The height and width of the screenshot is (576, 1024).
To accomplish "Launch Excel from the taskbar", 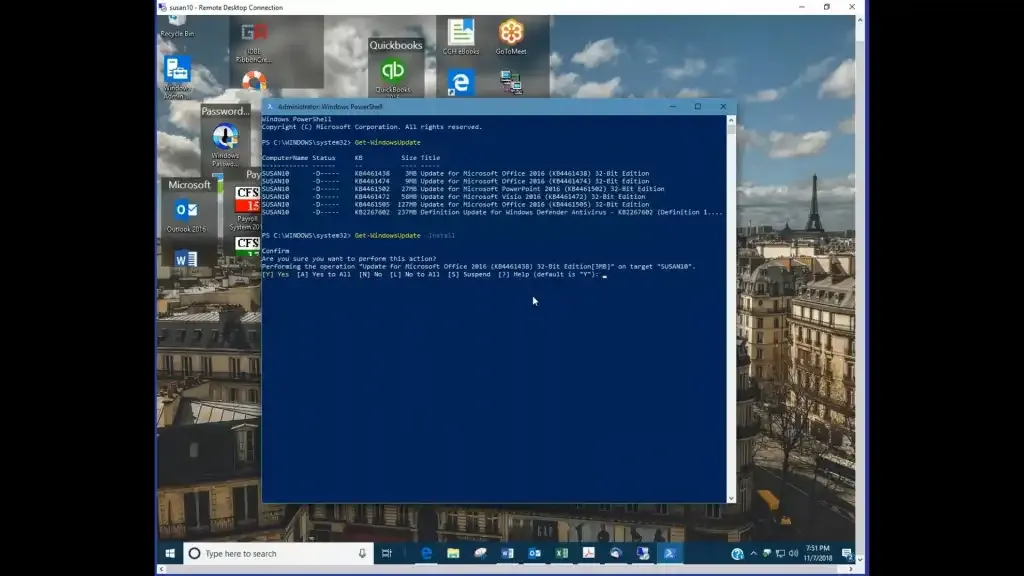I will pos(562,553).
